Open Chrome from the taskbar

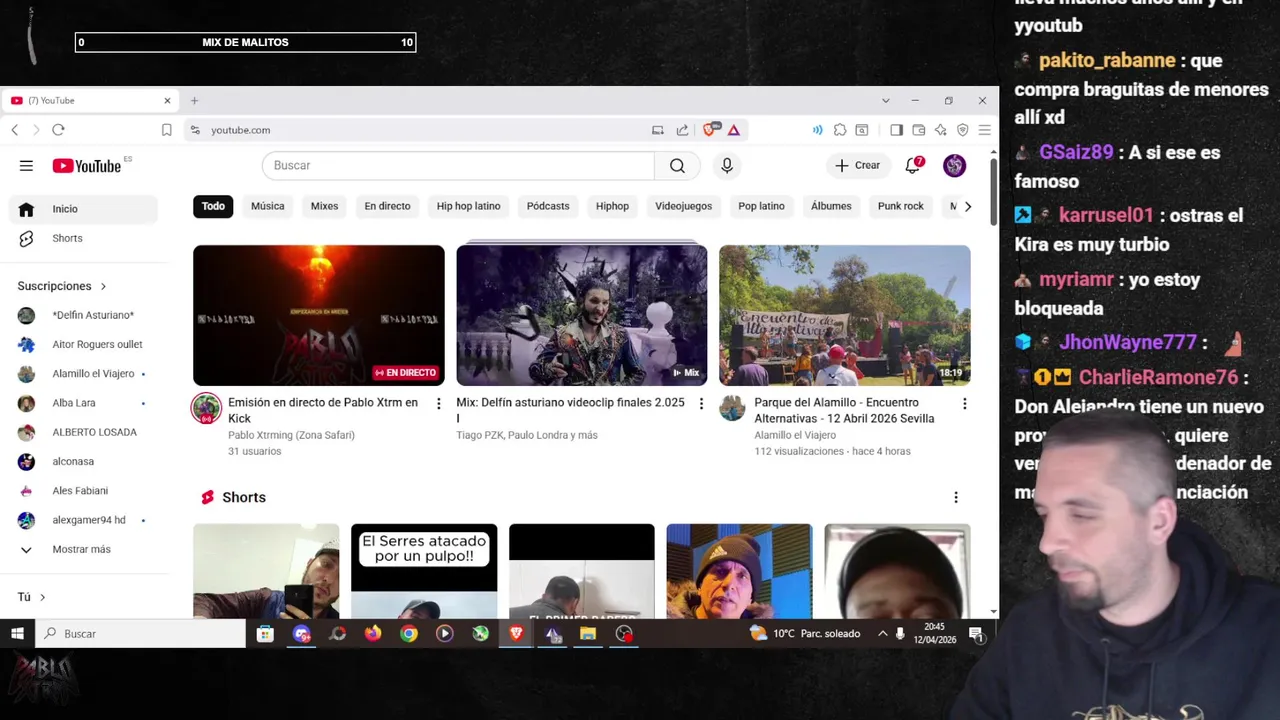click(409, 634)
